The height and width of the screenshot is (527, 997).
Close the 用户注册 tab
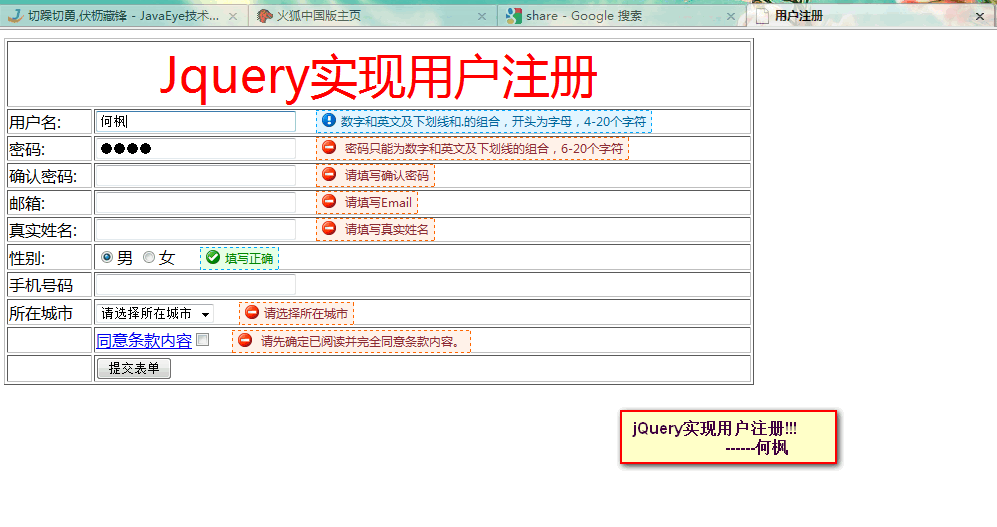coord(980,17)
